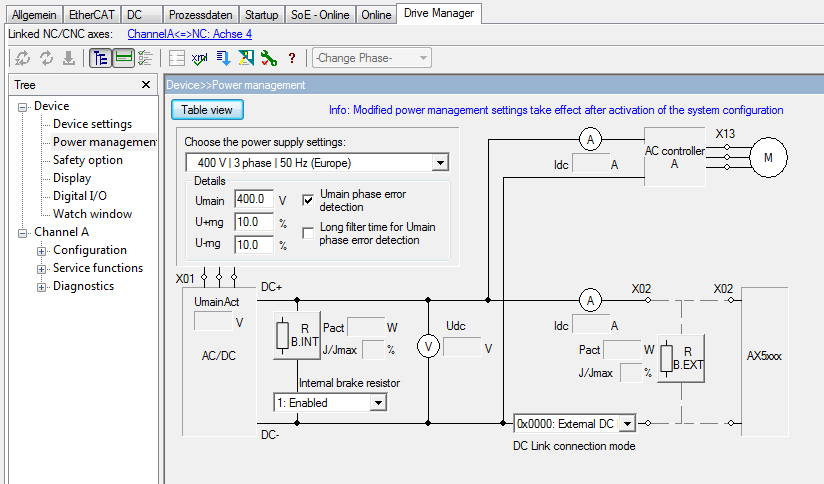Click the AX5xxx device block
The height and width of the screenshot is (484, 824).
764,362
